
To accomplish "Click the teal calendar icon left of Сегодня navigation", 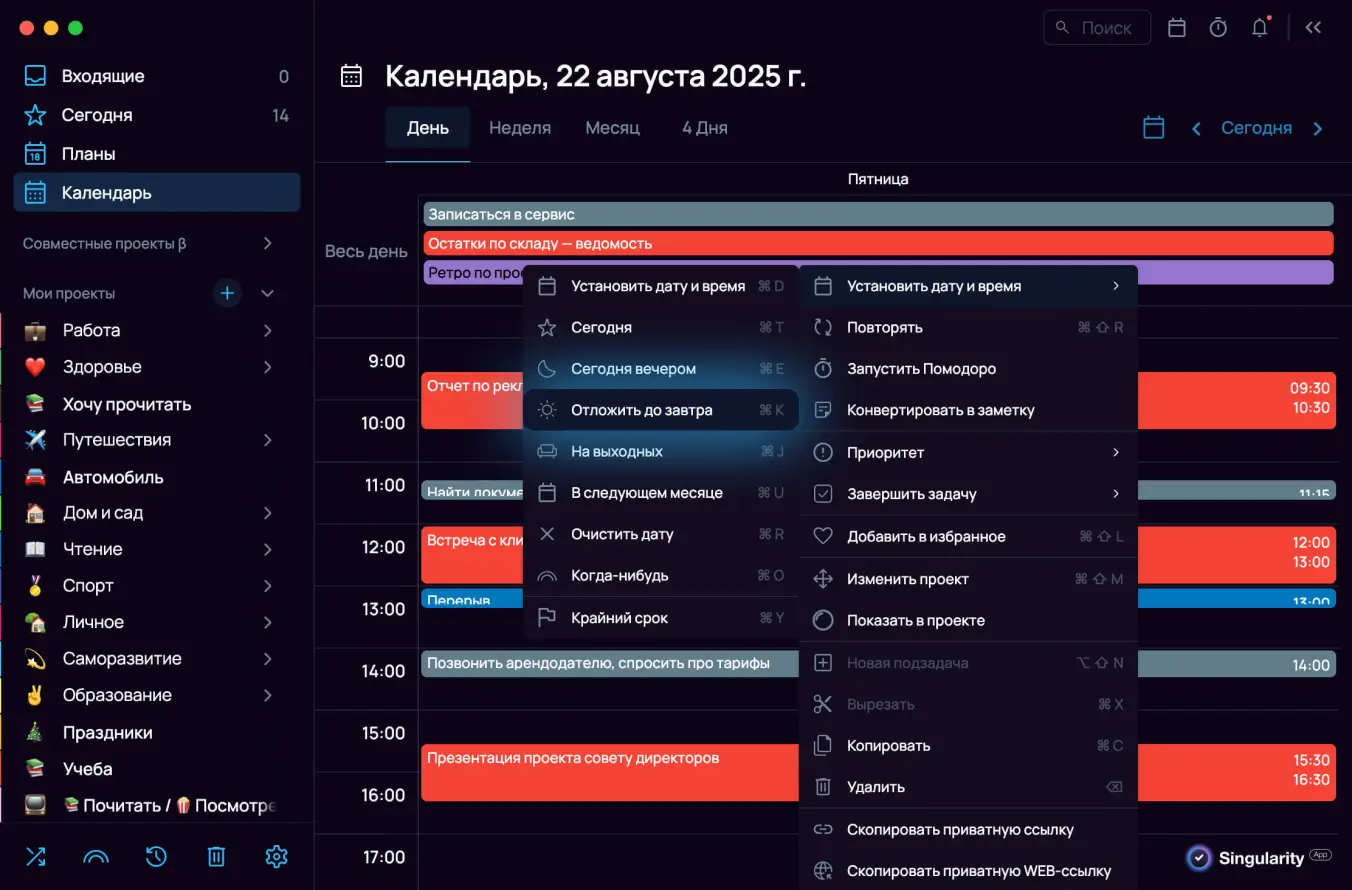I will (x=1153, y=128).
